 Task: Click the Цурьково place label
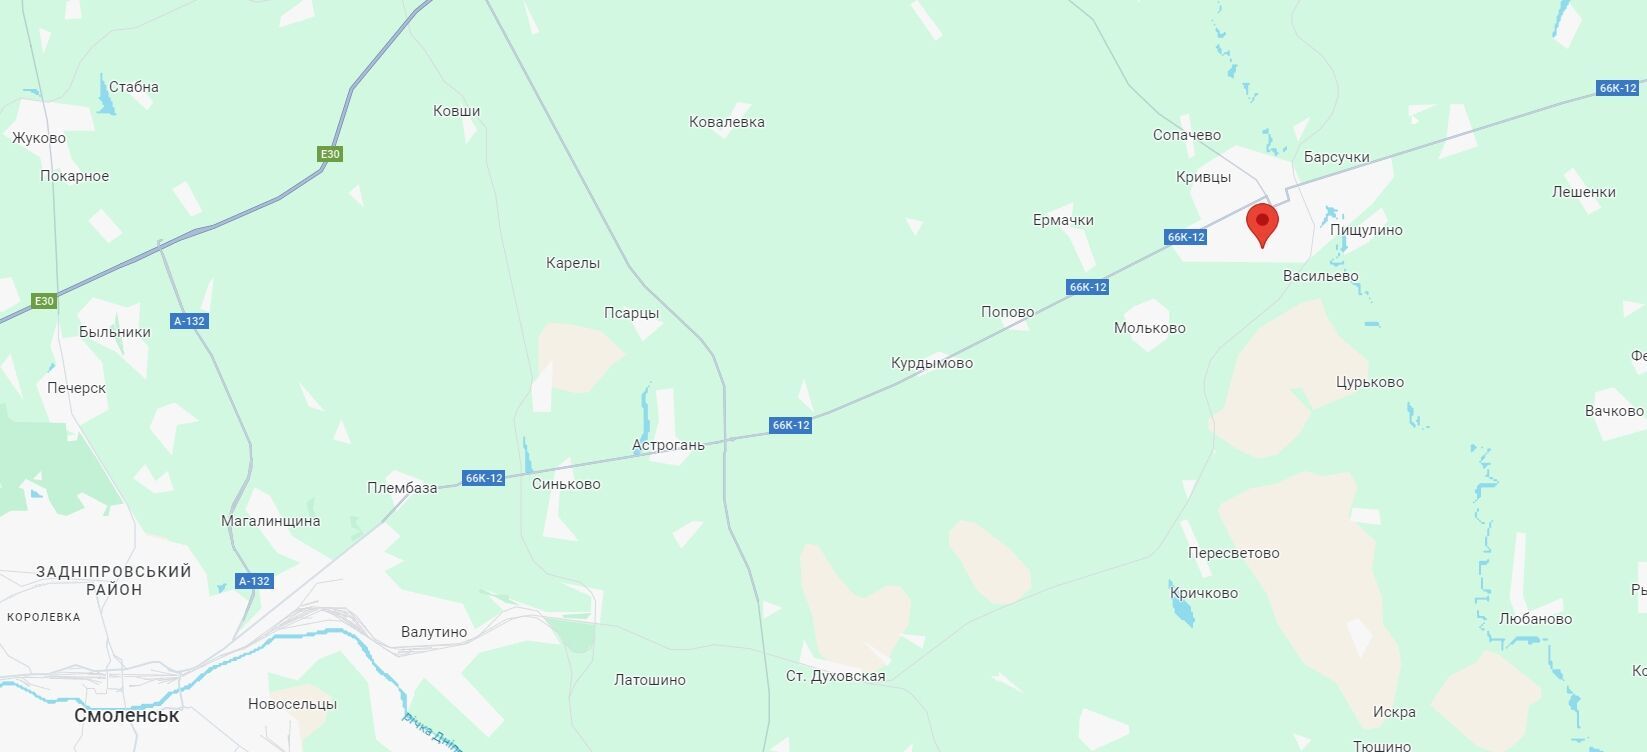tap(1370, 382)
